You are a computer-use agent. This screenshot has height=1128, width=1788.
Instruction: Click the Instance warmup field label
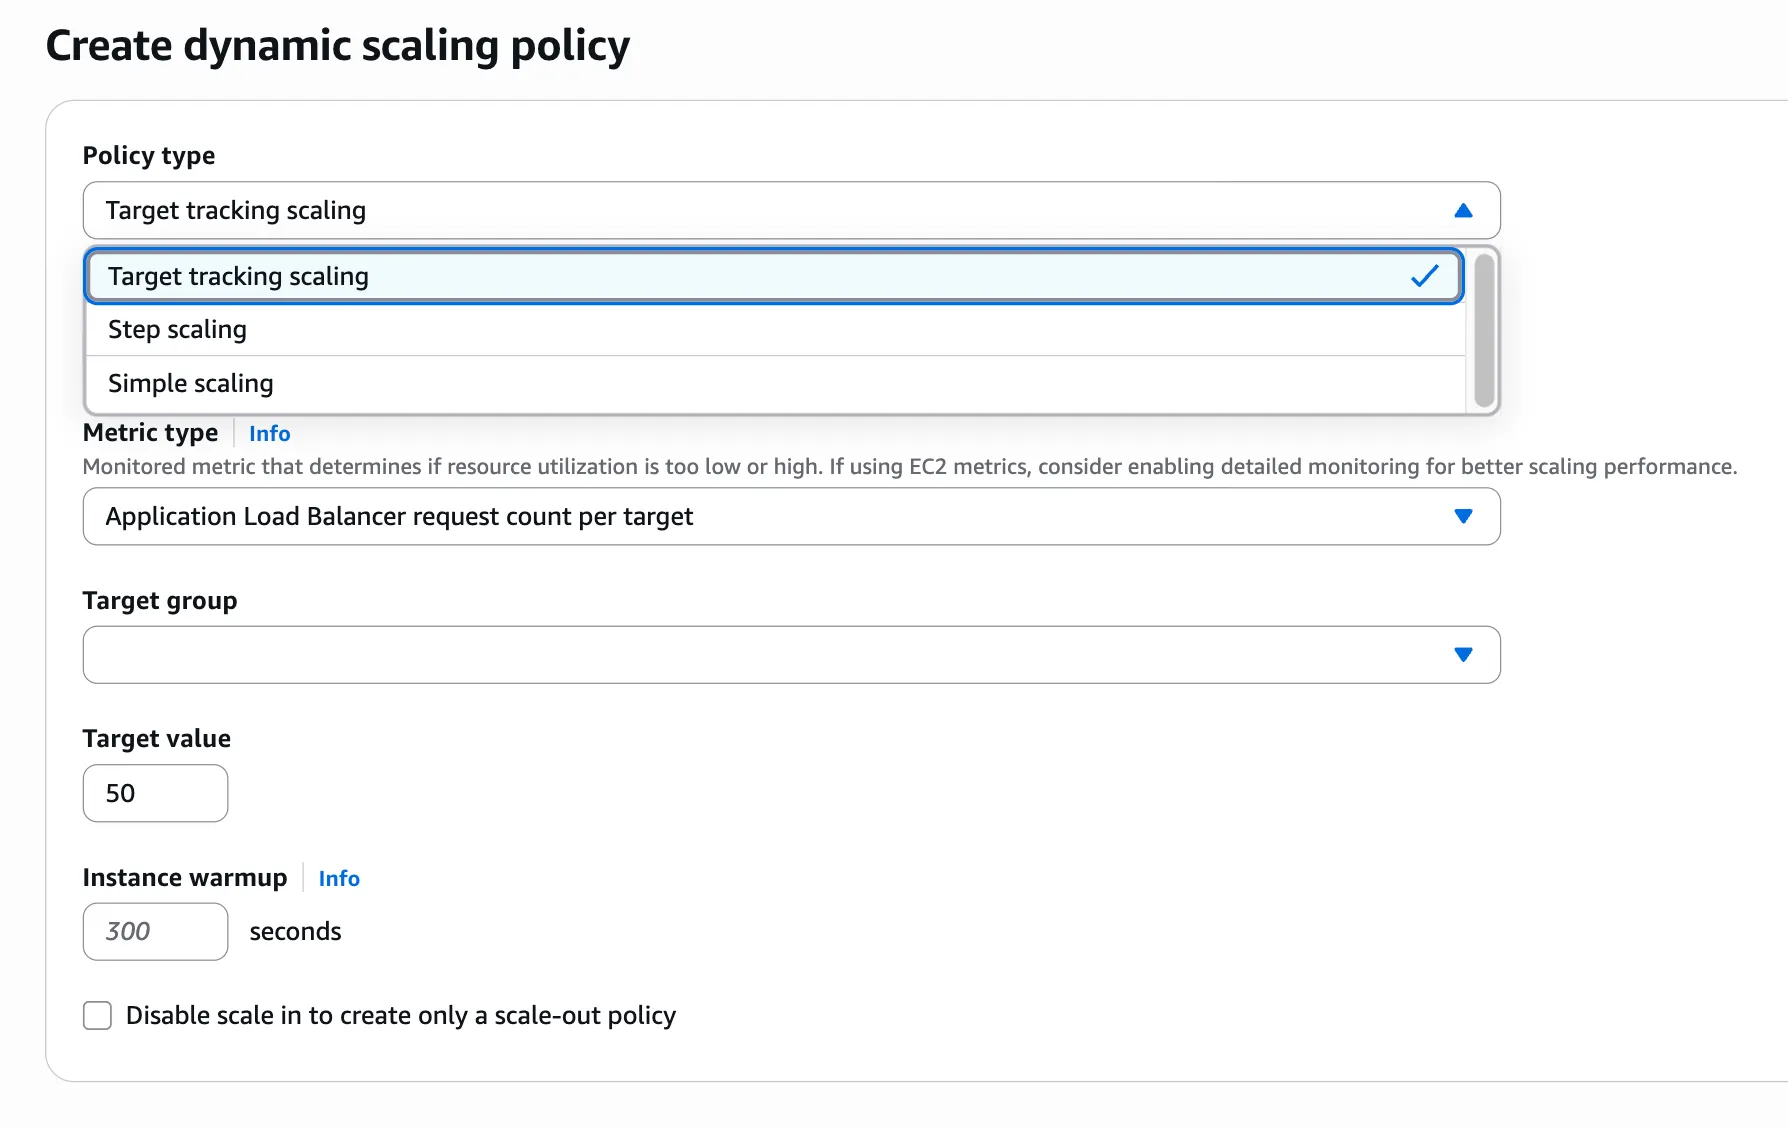pyautogui.click(x=184, y=878)
